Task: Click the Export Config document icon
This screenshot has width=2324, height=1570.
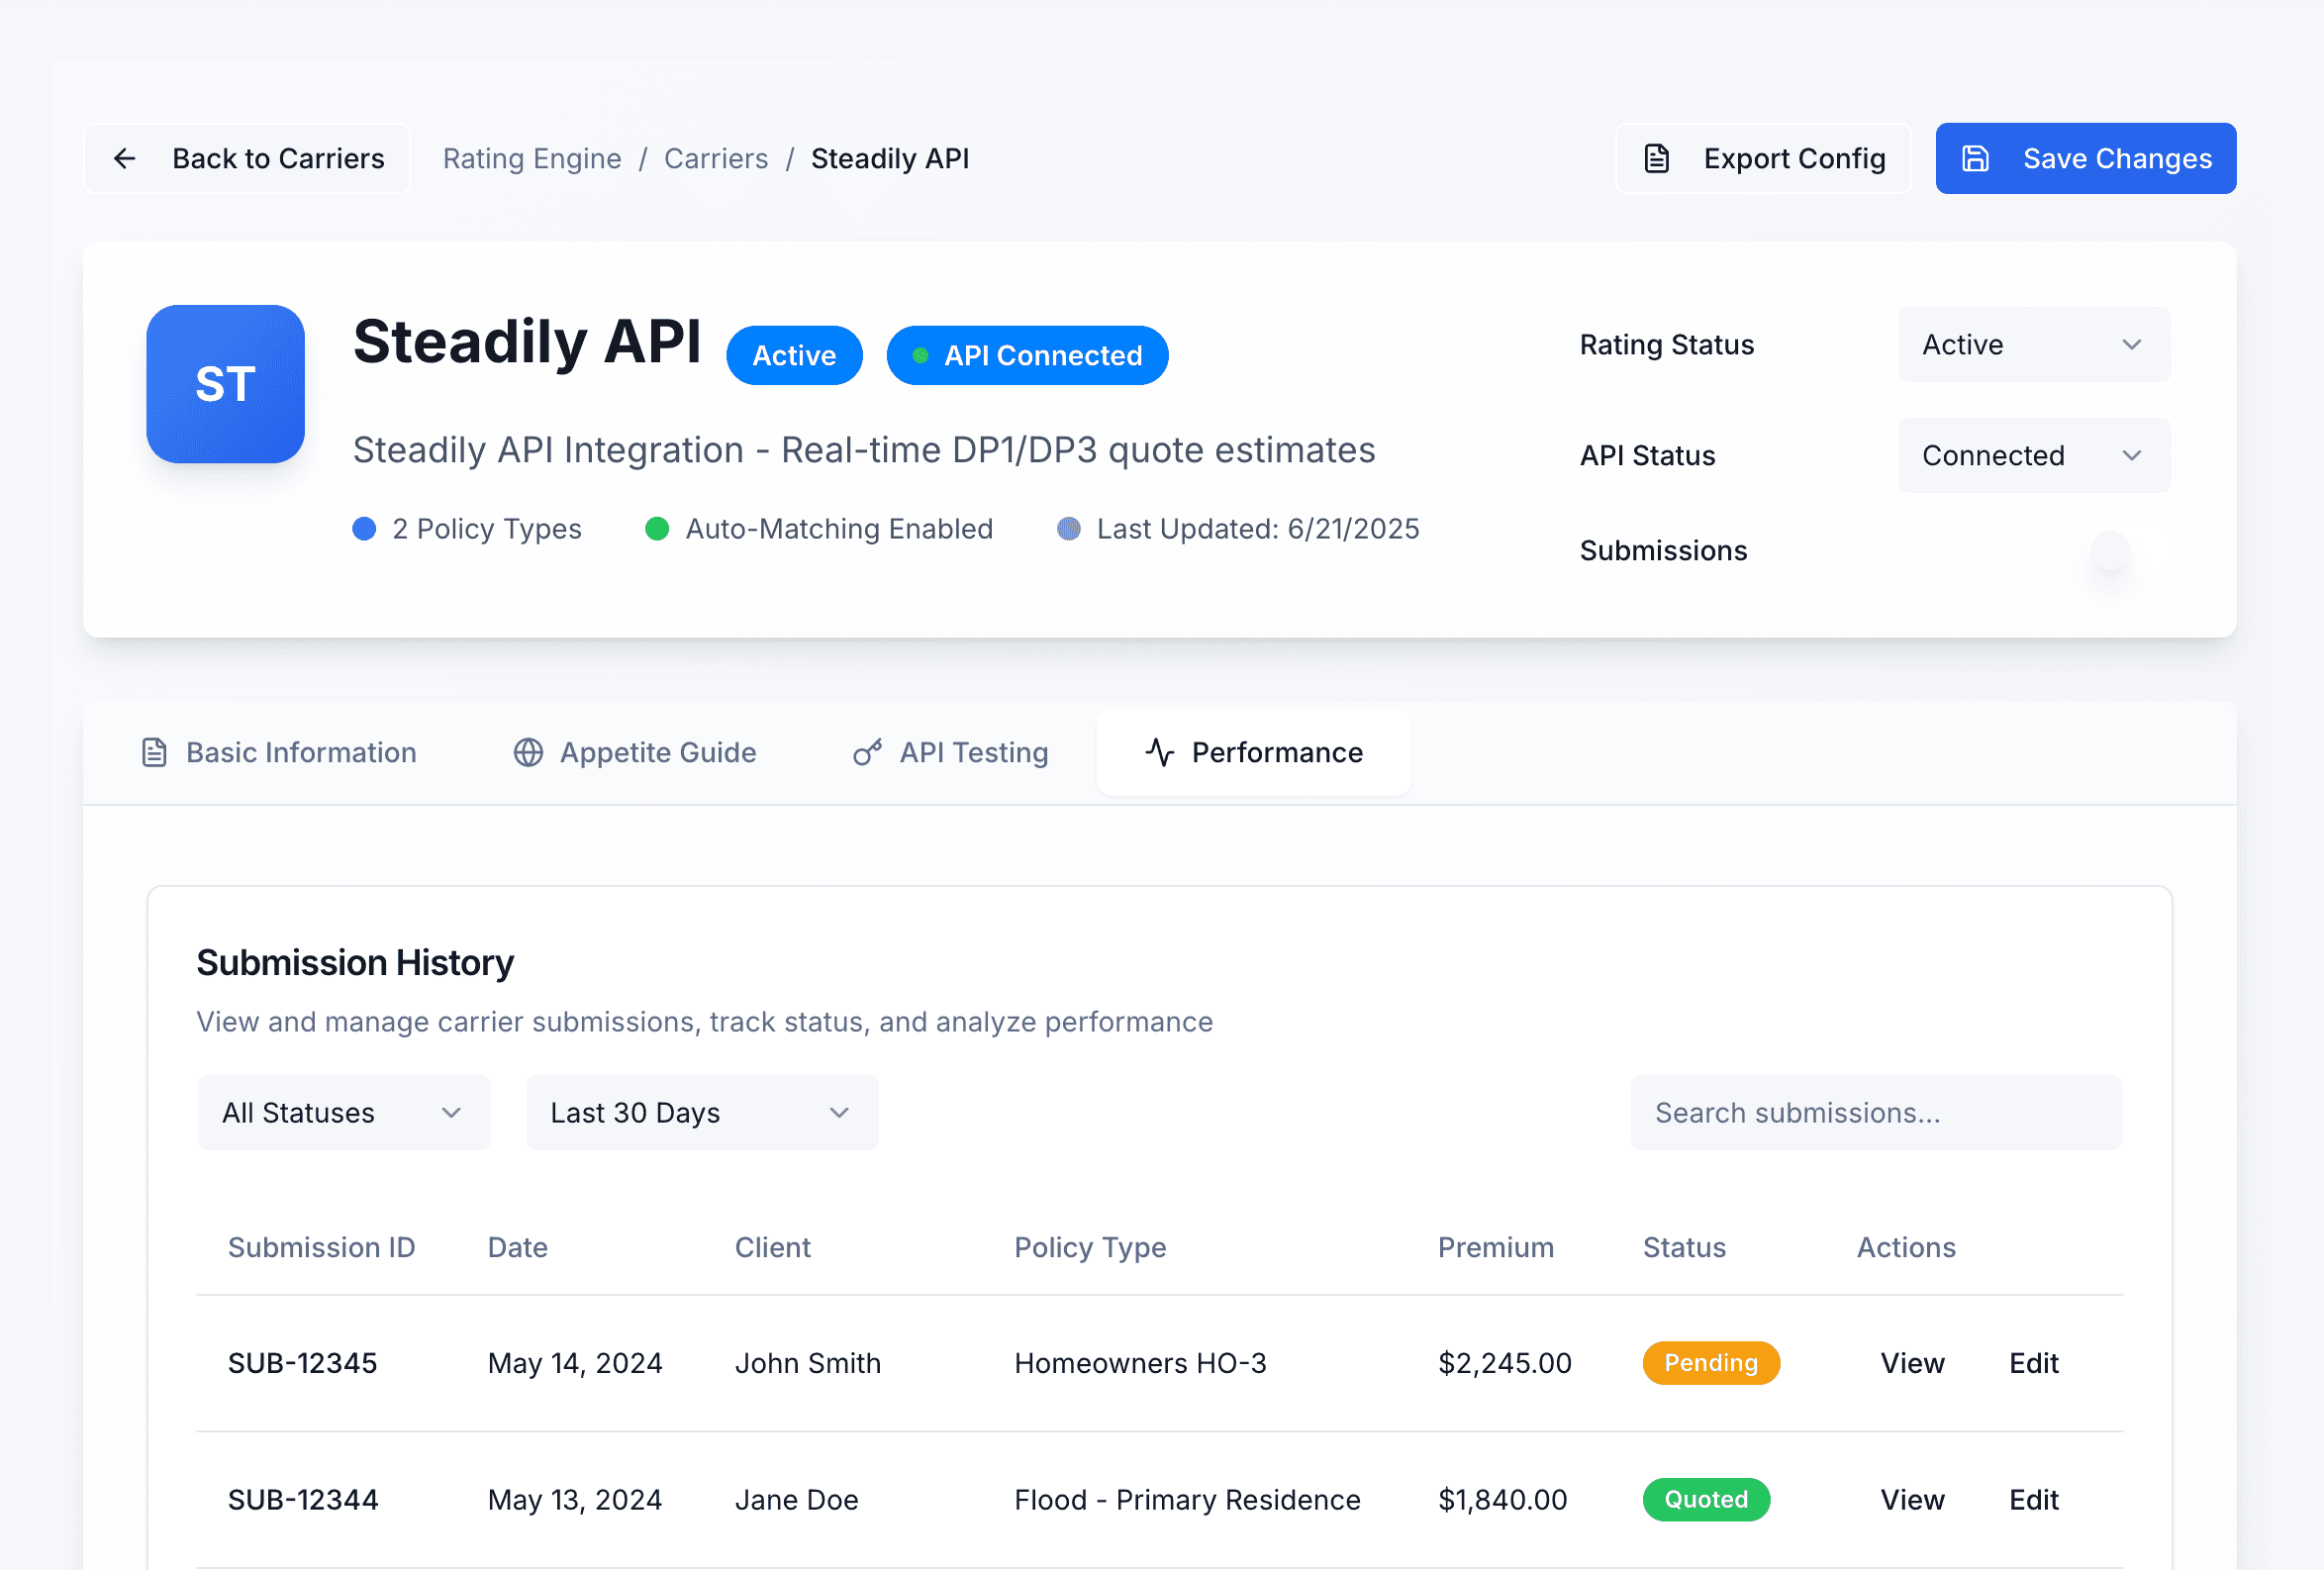Action: [1657, 158]
